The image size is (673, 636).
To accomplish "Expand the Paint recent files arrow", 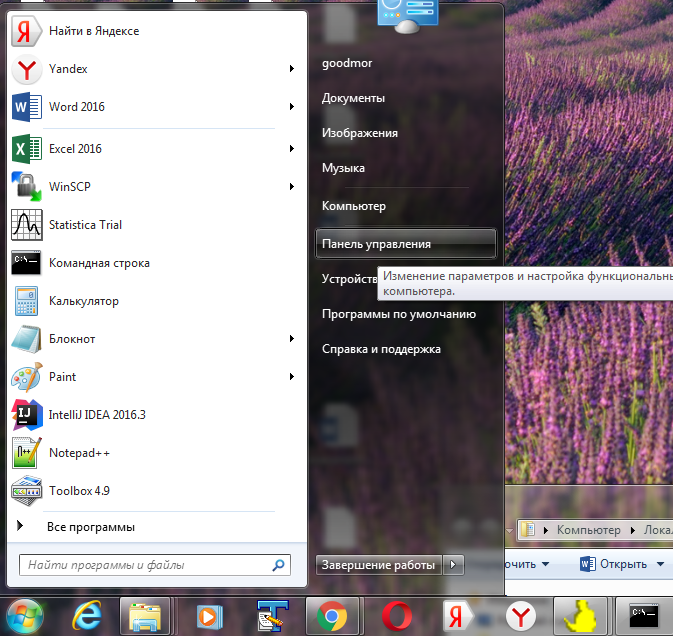I will [292, 377].
